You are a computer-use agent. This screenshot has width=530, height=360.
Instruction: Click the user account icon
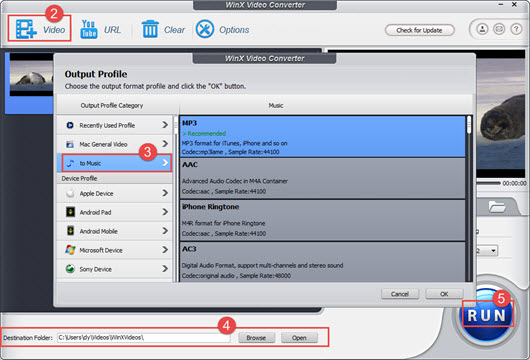click(482, 29)
